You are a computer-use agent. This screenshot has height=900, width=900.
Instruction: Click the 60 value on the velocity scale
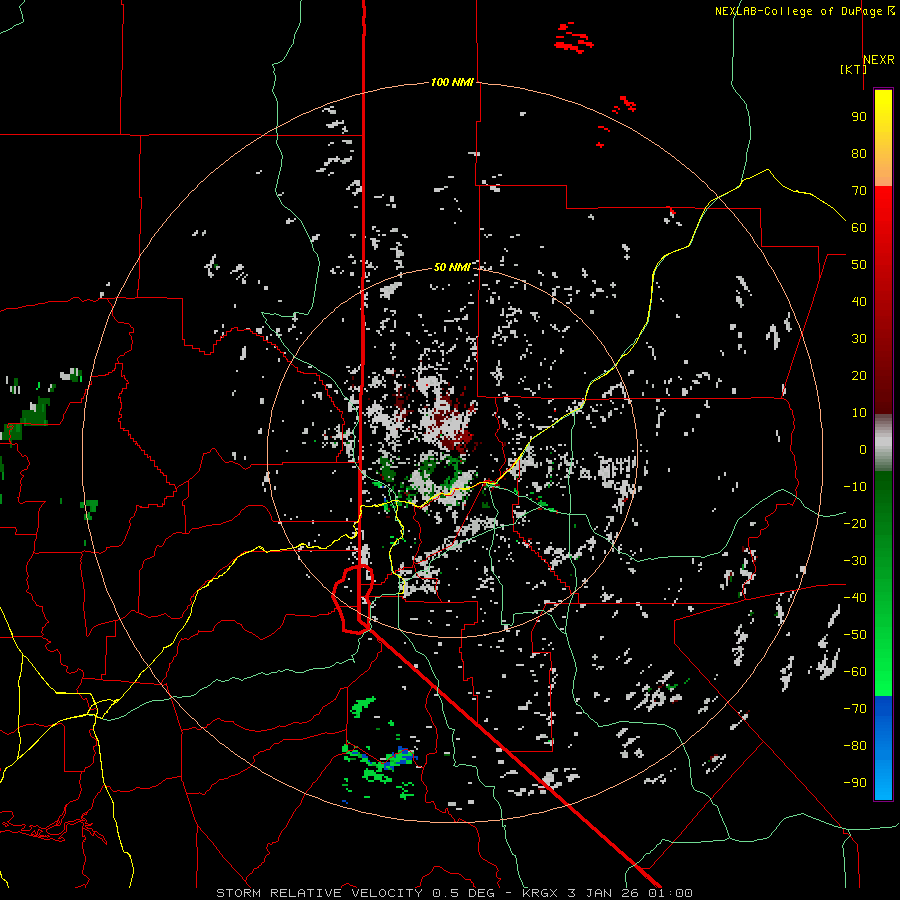click(x=859, y=228)
